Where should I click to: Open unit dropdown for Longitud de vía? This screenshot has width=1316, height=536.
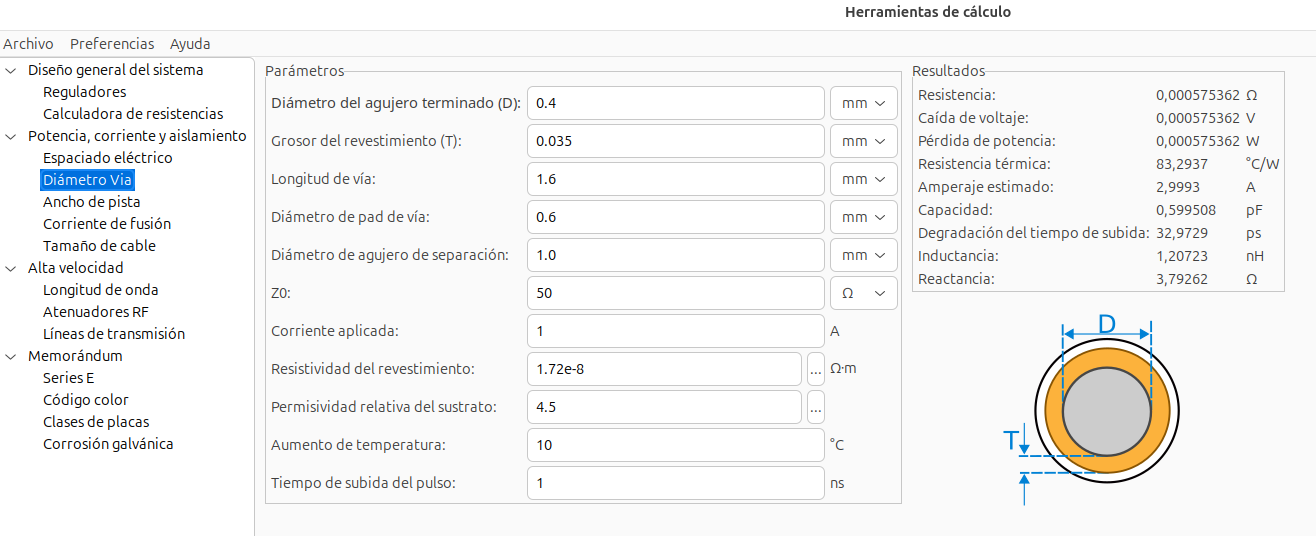point(864,179)
